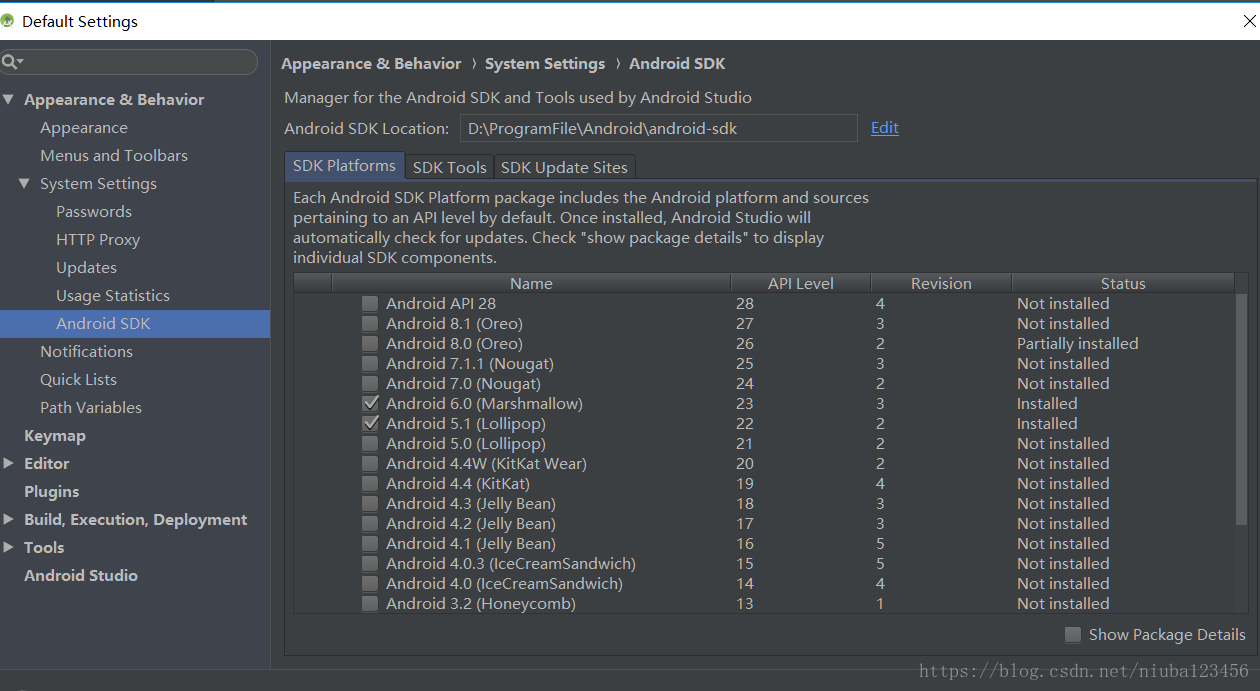Click Appearance & Behavior in the breadcrumb

tap(371, 63)
